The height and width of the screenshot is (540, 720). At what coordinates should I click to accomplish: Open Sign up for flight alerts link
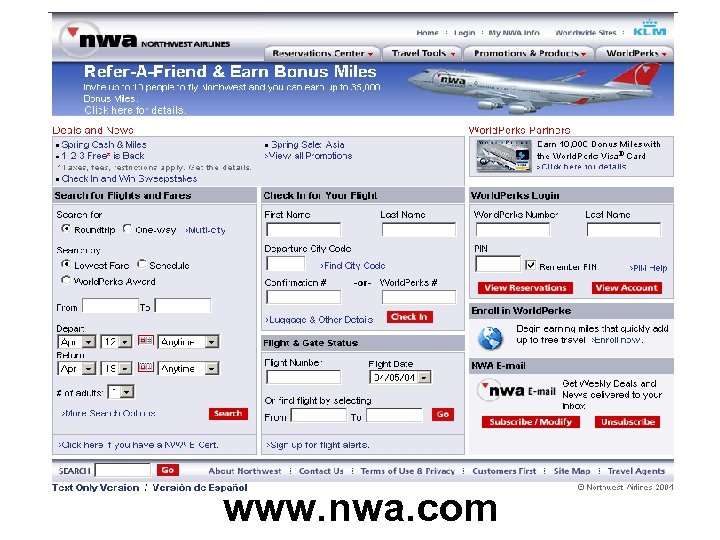click(x=318, y=445)
